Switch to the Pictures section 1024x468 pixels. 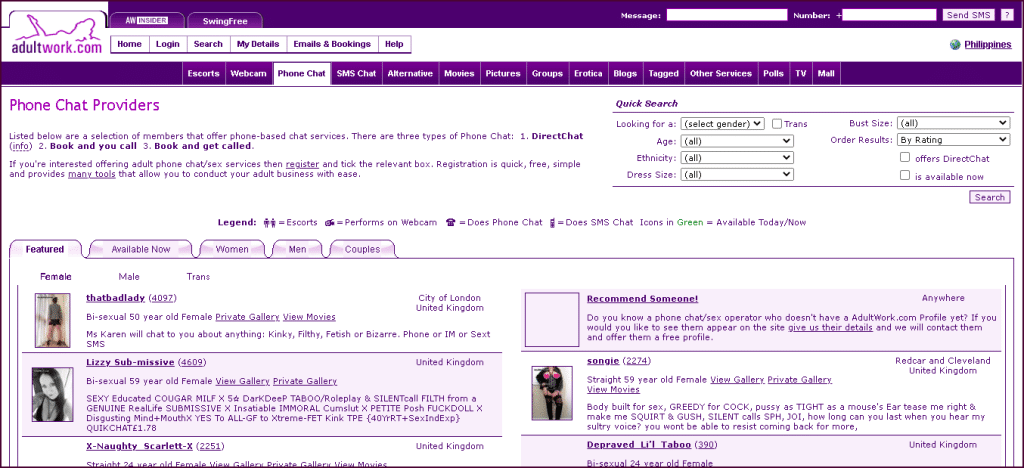coord(503,74)
